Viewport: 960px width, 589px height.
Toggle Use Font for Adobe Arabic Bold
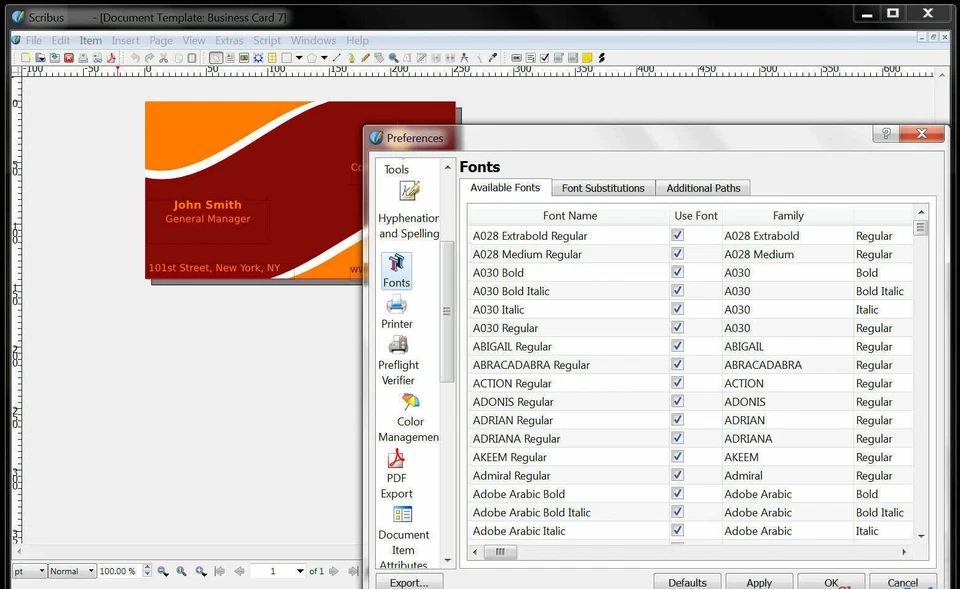tap(677, 494)
